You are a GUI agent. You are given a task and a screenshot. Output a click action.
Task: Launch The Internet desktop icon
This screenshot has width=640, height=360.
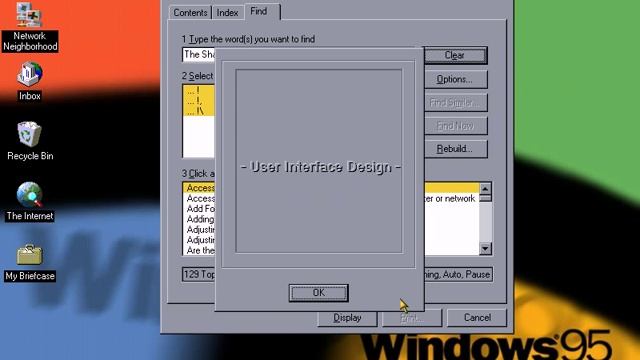point(29,201)
